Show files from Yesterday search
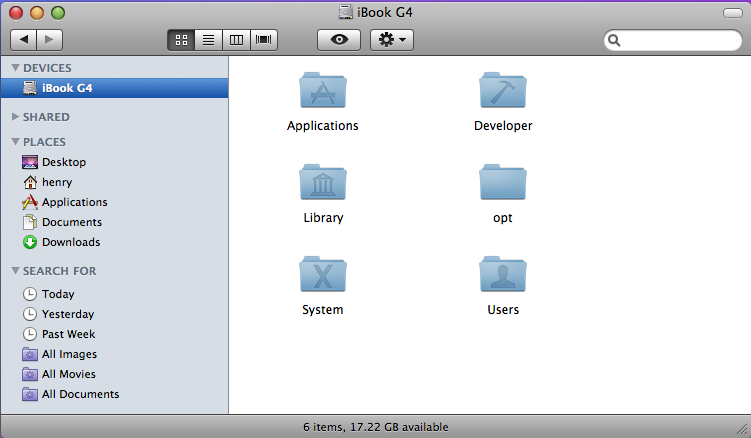Screen dimensions: 751x438 coord(114,314)
